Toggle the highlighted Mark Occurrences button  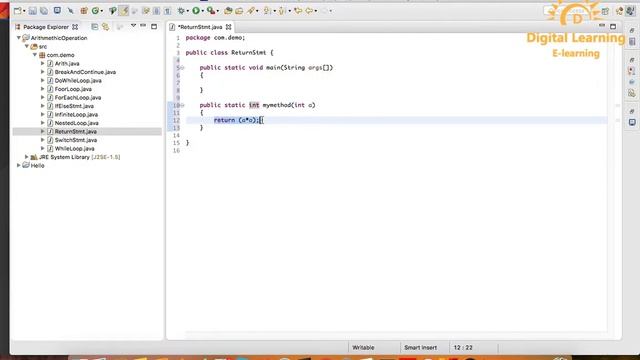tap(124, 11)
